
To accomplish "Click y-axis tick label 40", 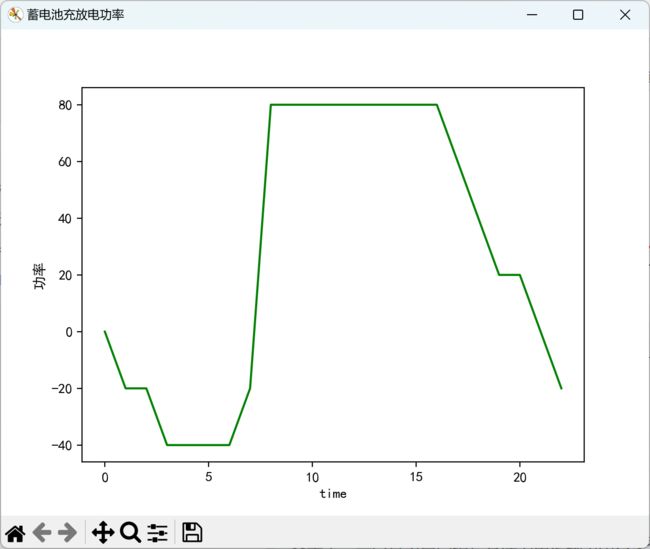I will (65, 219).
